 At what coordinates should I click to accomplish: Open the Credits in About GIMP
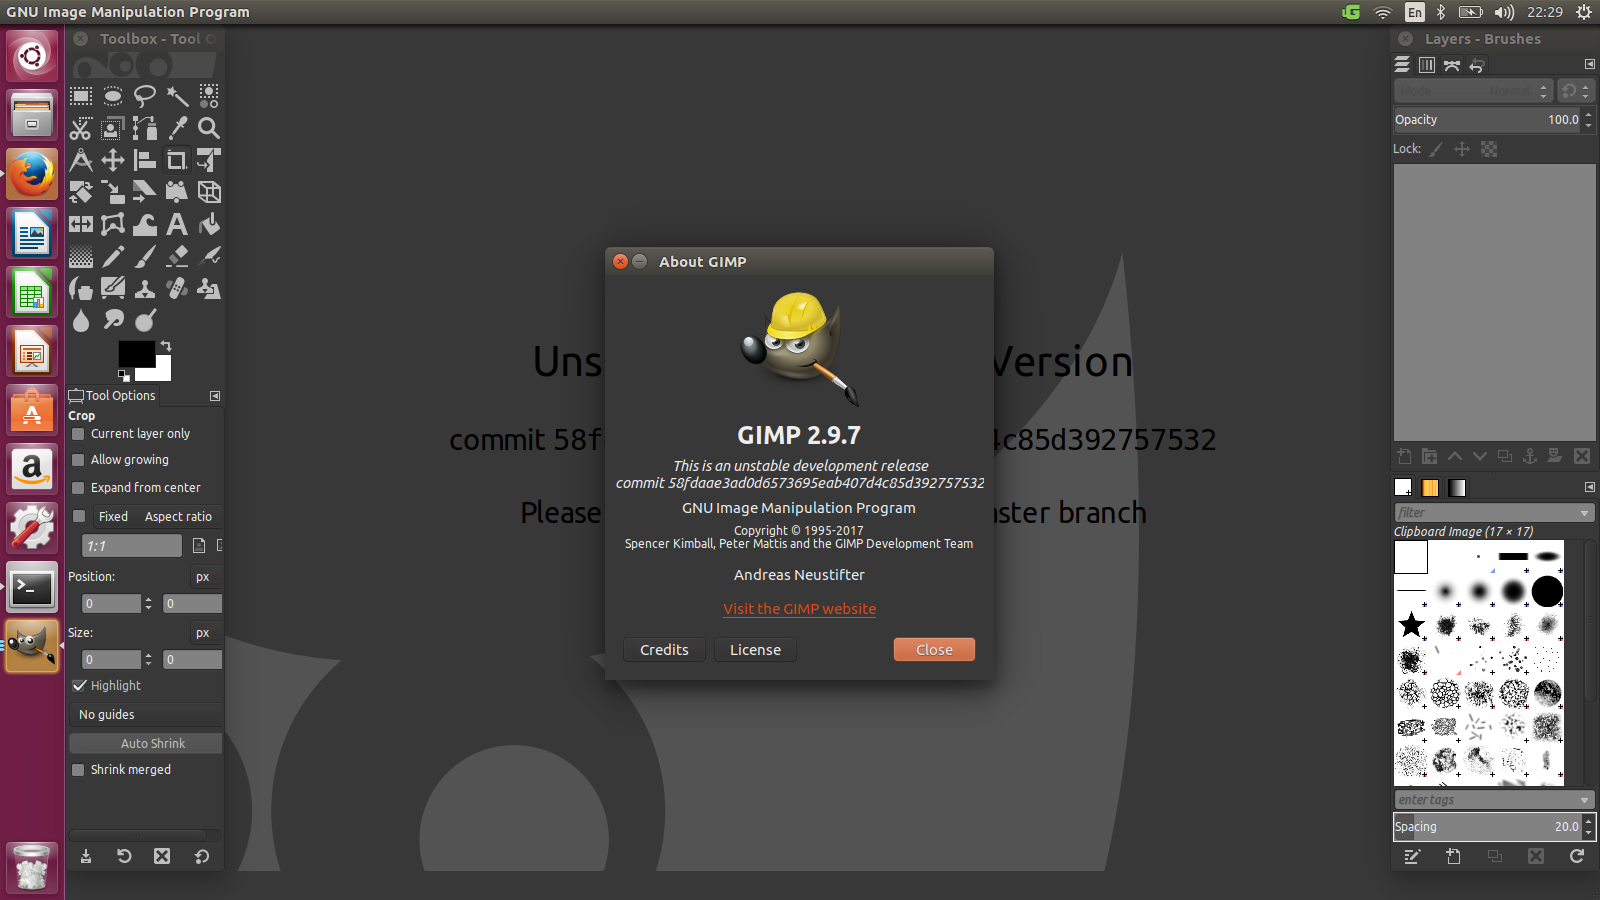[664, 650]
